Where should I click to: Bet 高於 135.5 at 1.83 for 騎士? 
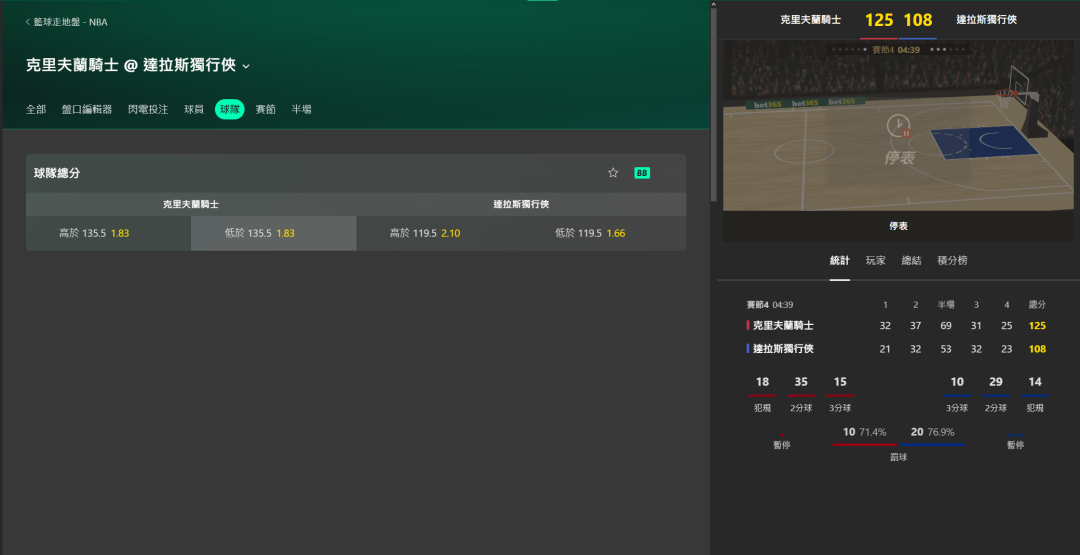click(x=108, y=233)
